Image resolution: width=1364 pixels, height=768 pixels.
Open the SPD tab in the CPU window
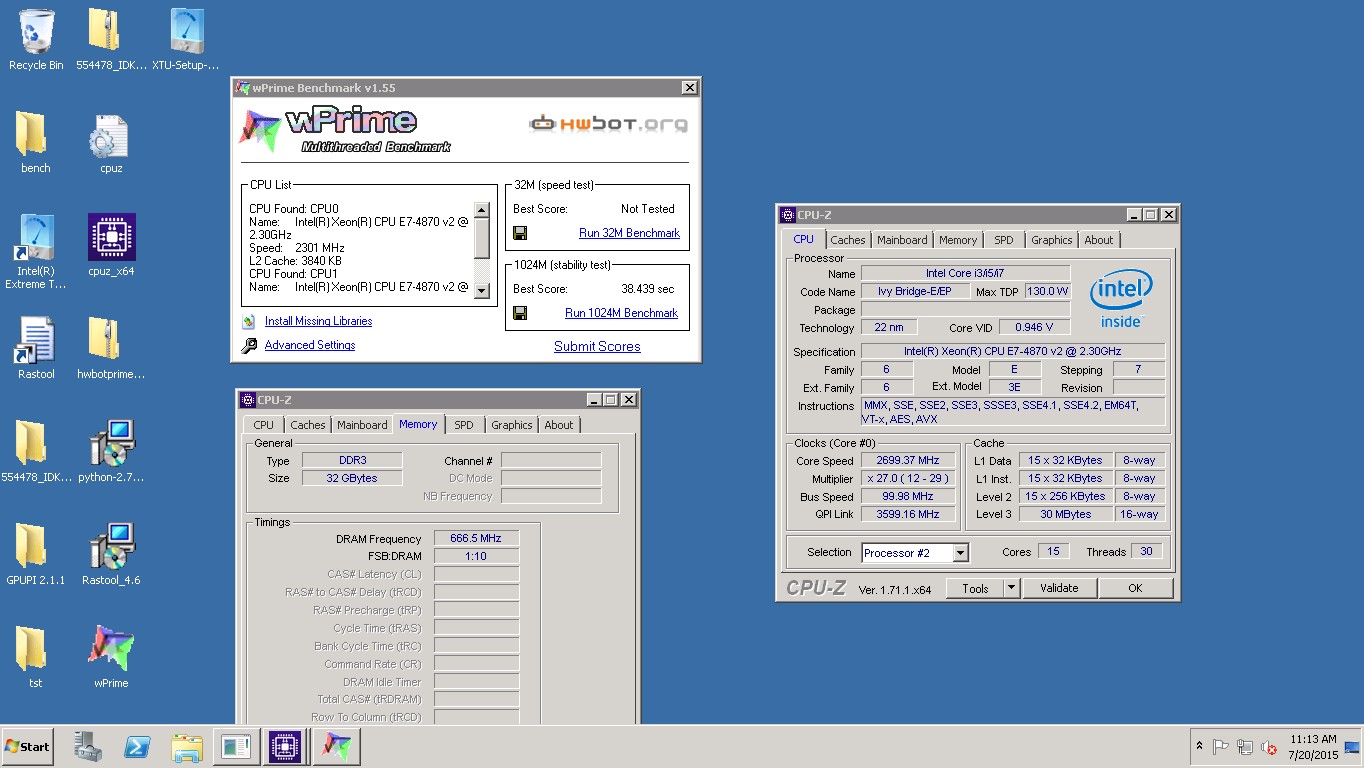coord(1003,240)
